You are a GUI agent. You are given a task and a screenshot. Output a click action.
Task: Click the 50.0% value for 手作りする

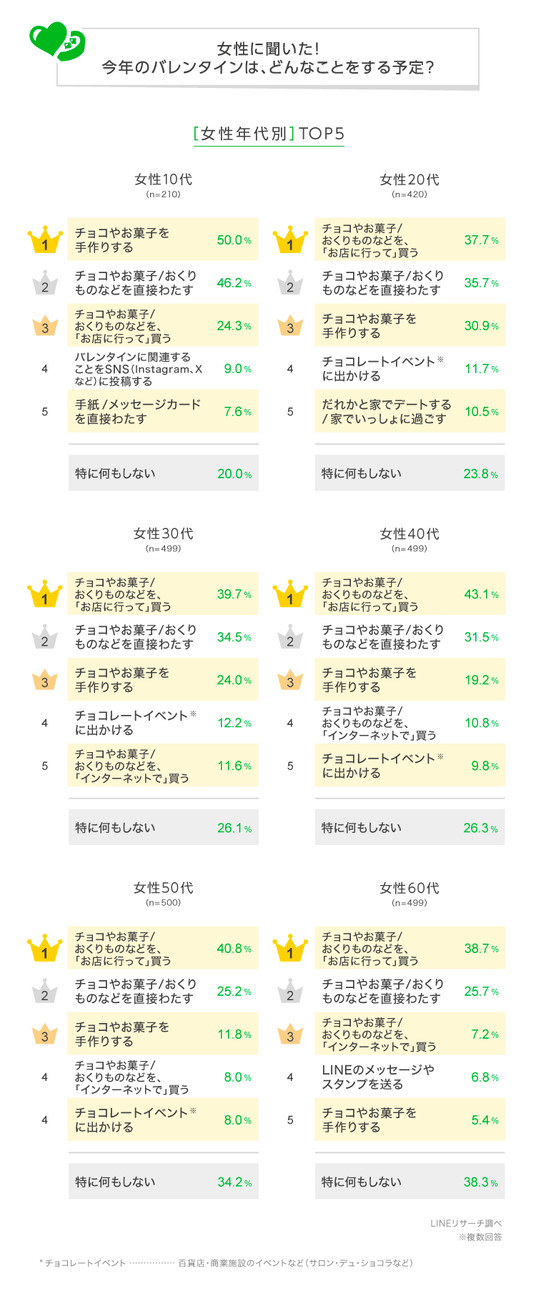234,241
